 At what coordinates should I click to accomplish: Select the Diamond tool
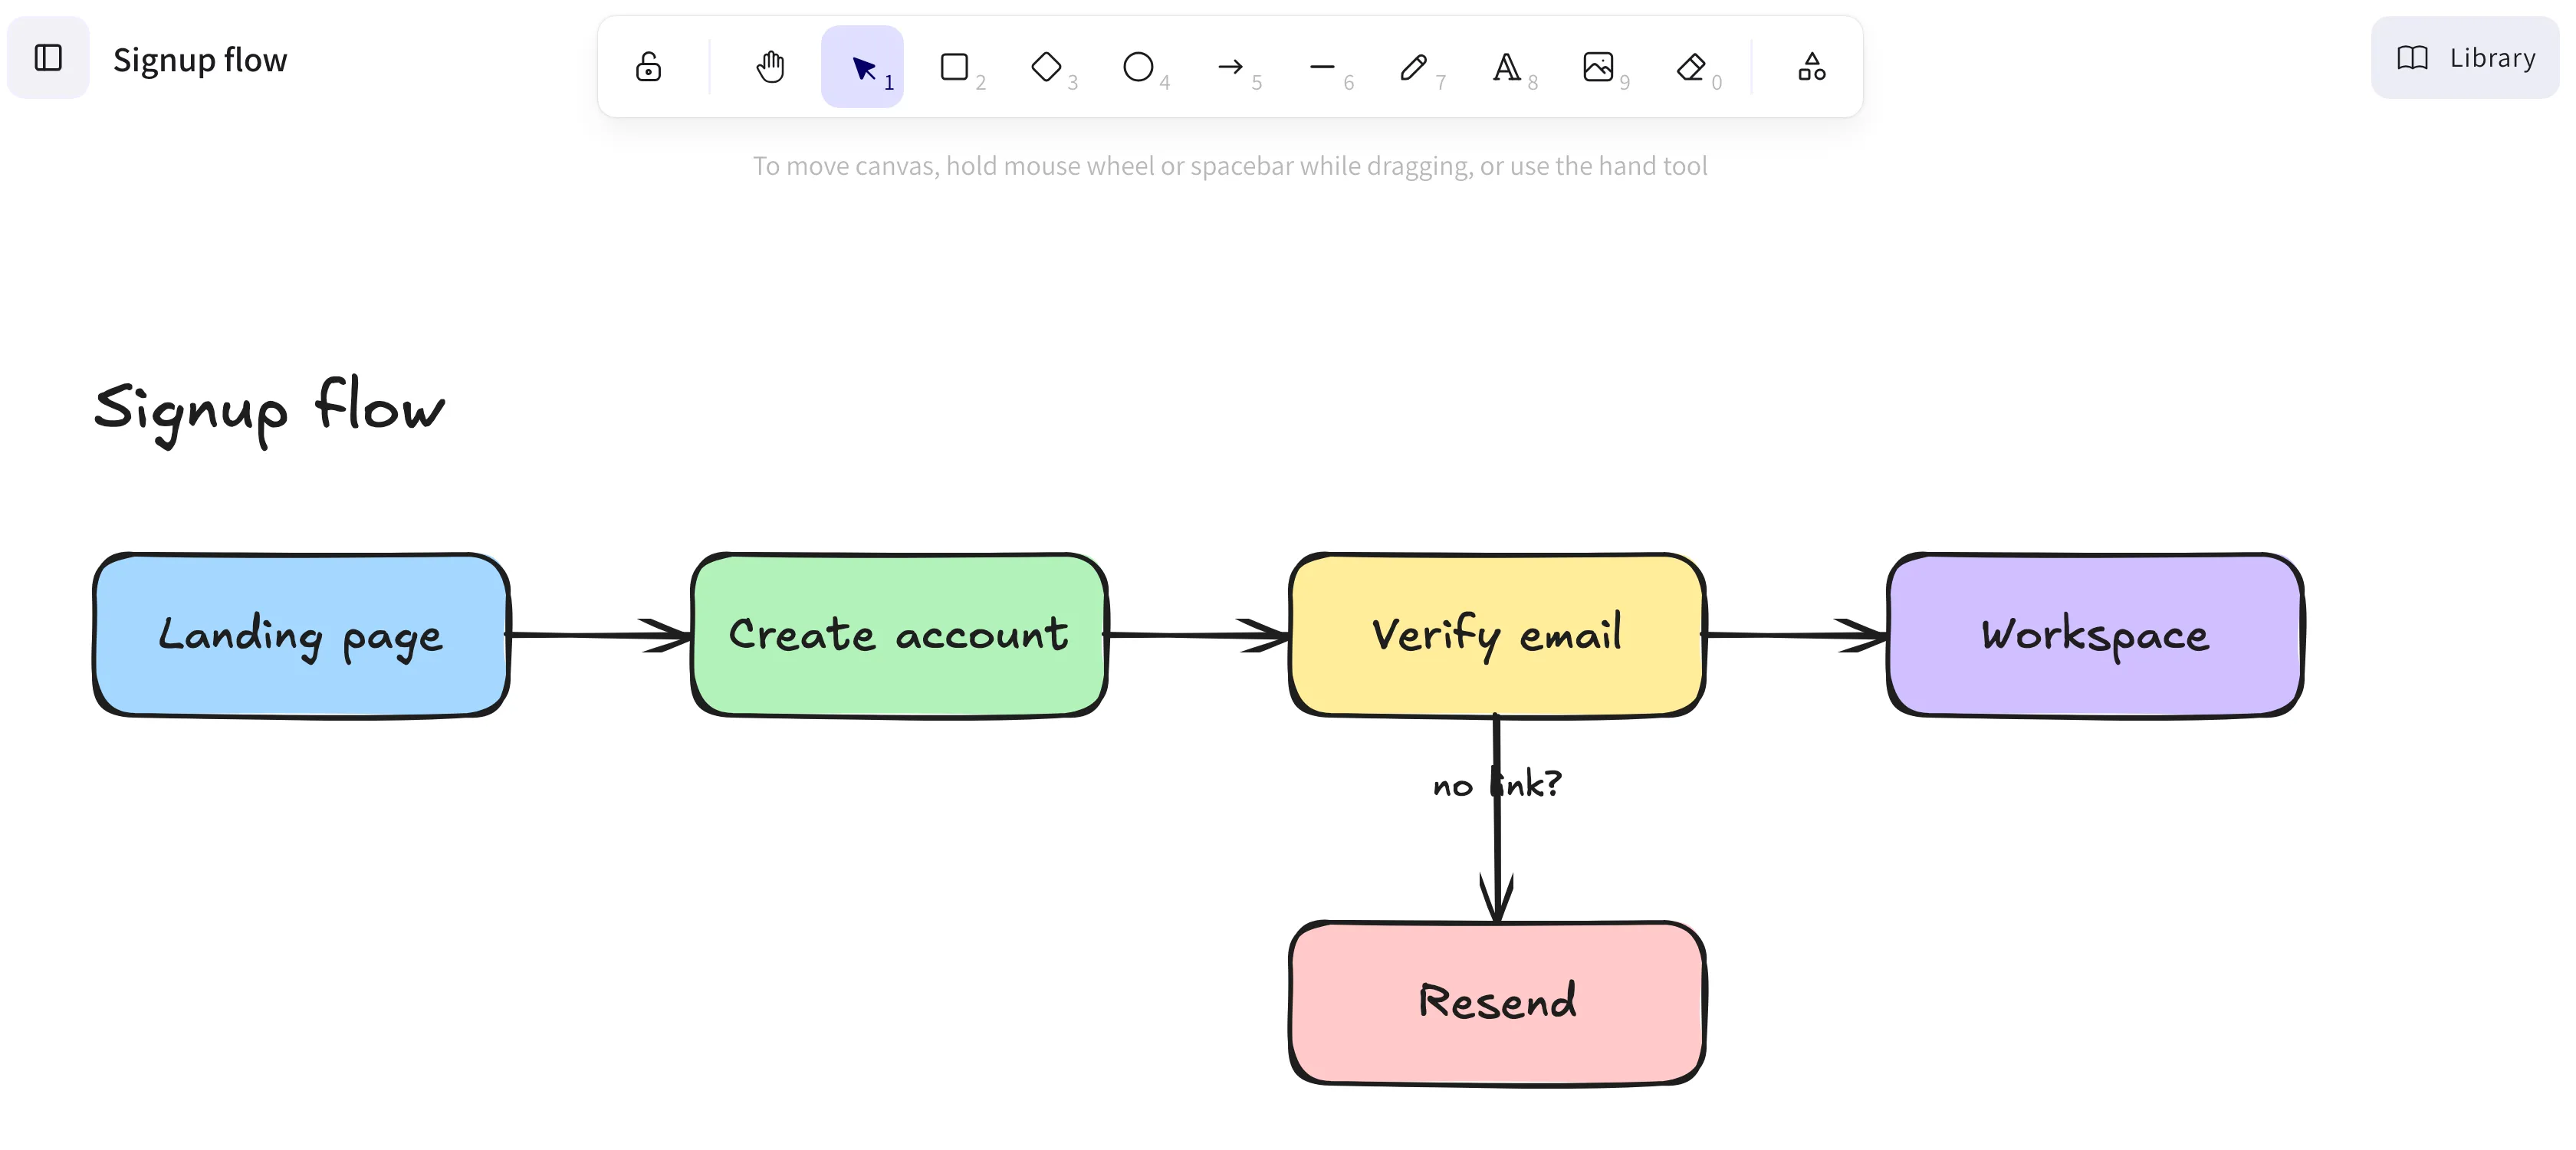pos(1046,67)
